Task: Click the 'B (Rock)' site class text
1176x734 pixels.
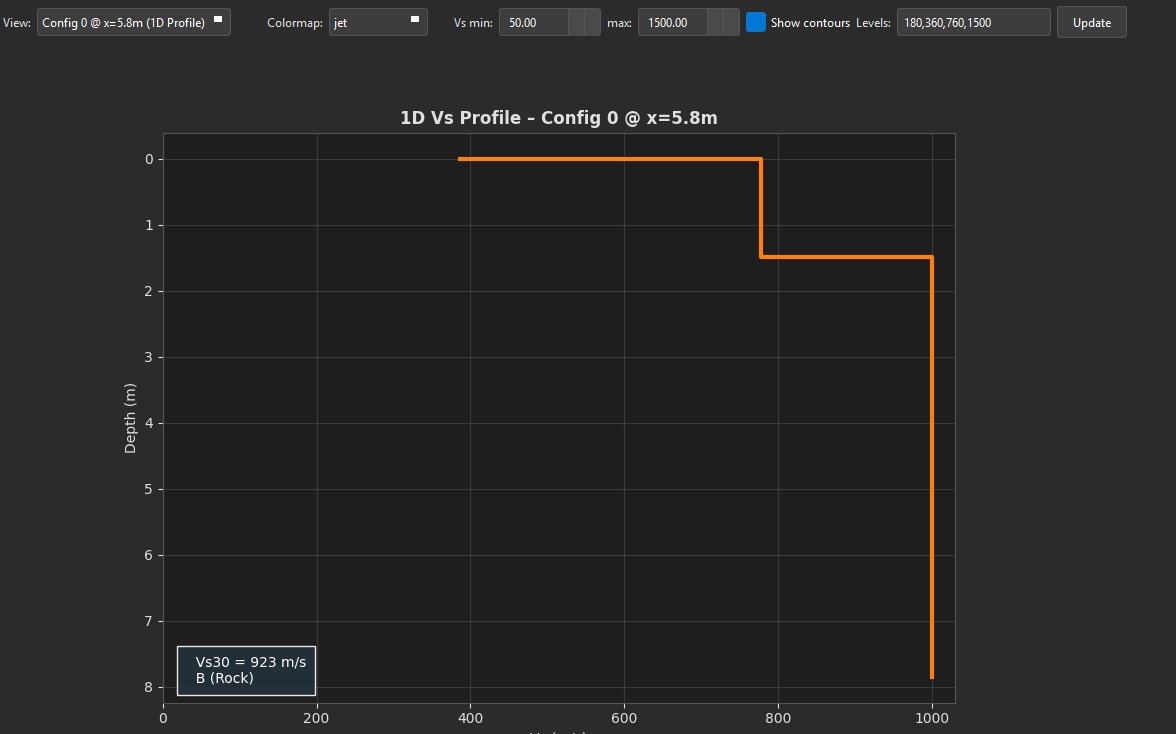Action: (x=224, y=679)
